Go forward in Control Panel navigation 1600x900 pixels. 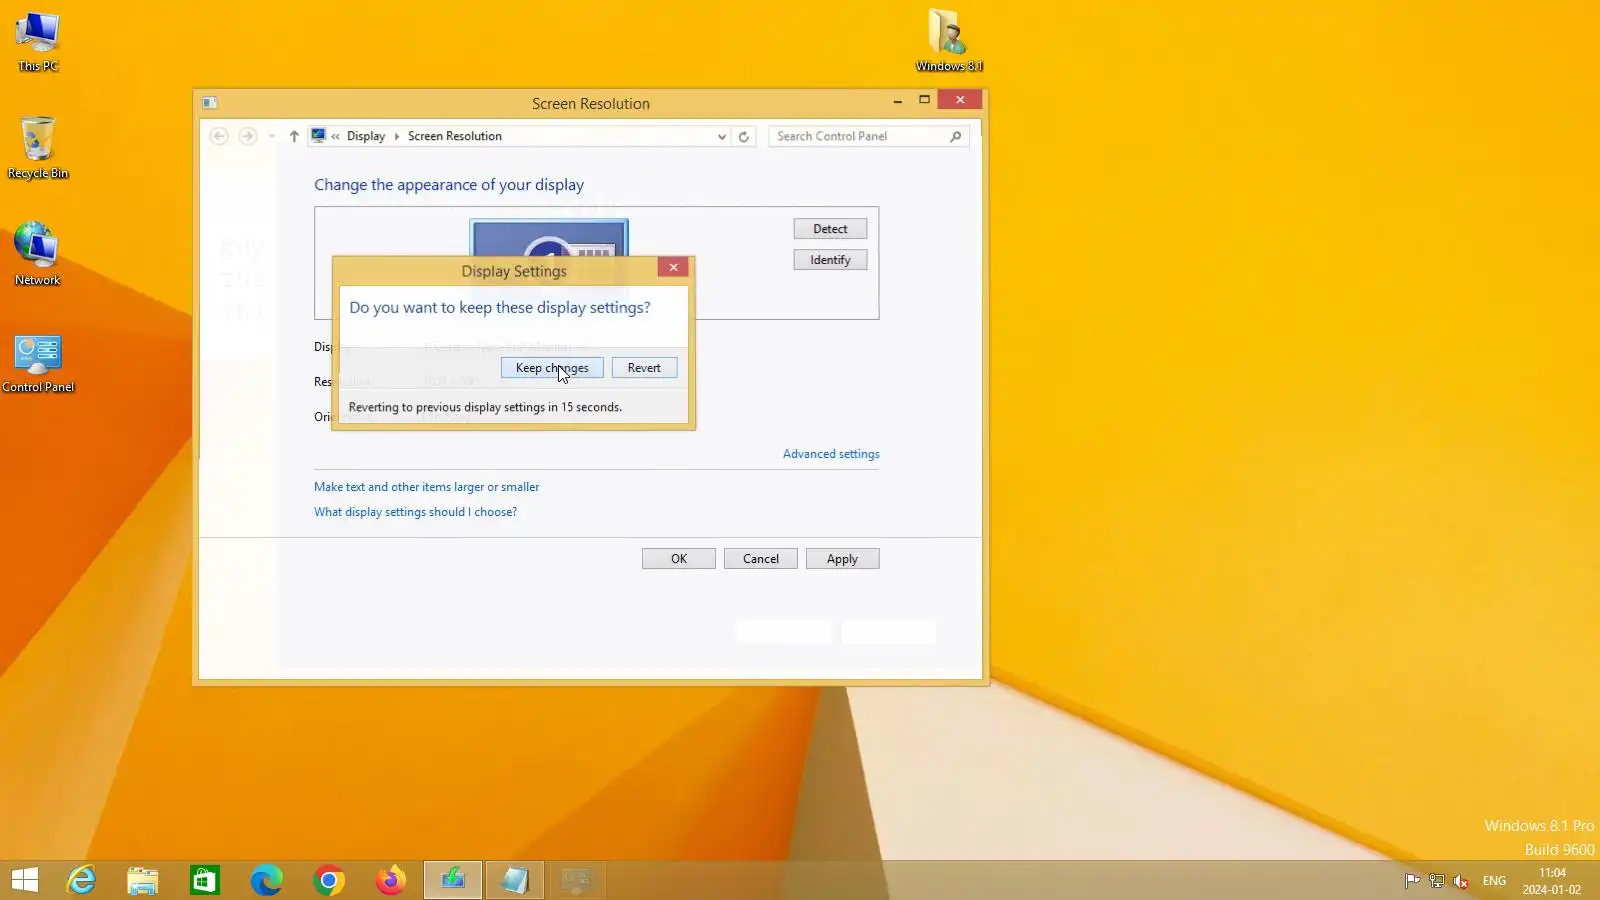coord(248,136)
